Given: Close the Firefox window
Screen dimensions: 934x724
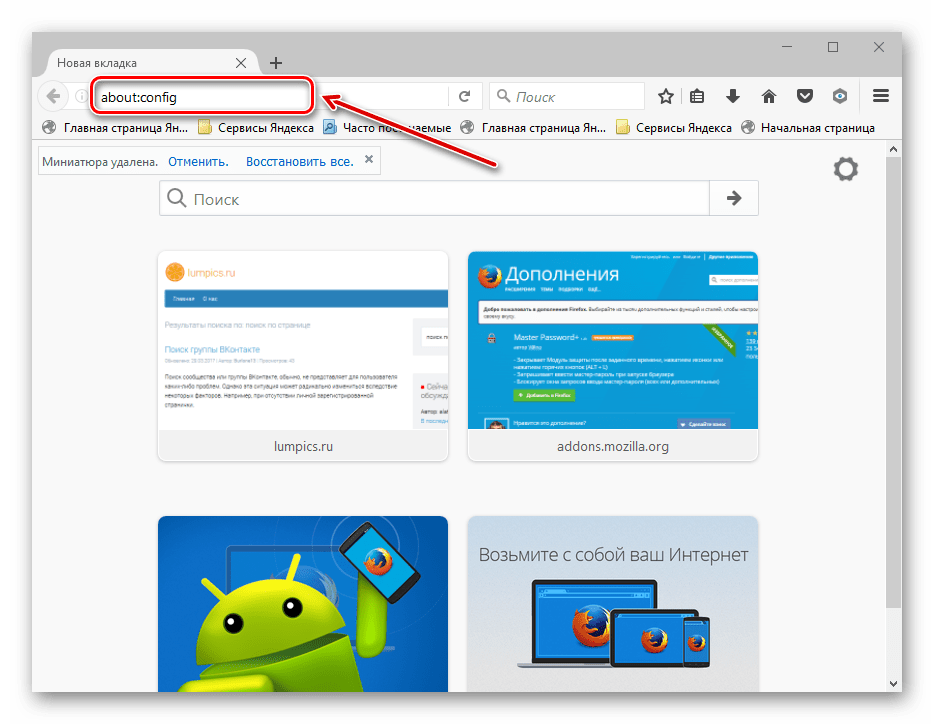Looking at the screenshot, I should click(879, 46).
